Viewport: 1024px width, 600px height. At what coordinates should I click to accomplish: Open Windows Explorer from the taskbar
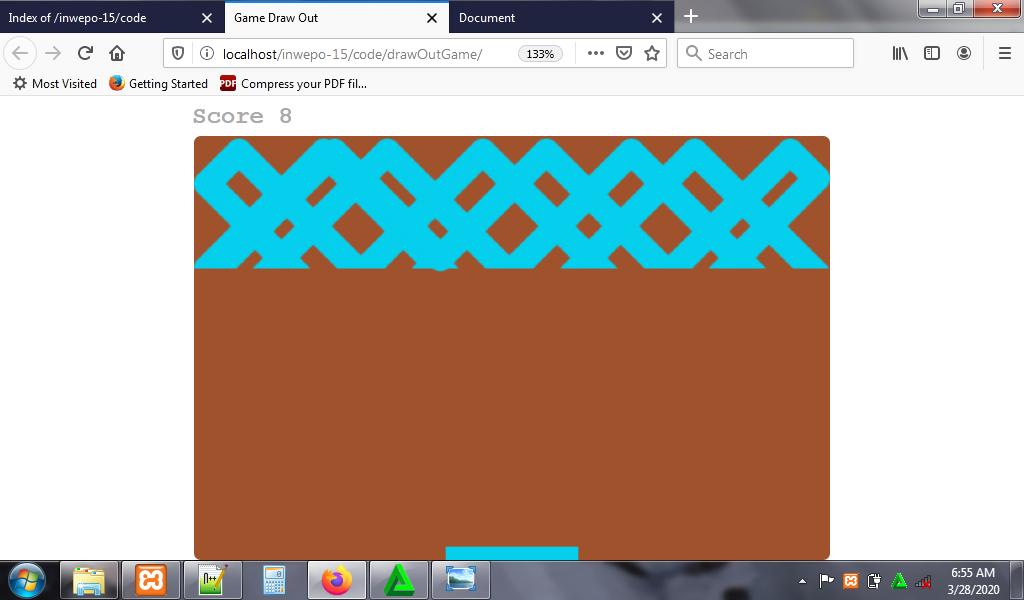[89, 580]
